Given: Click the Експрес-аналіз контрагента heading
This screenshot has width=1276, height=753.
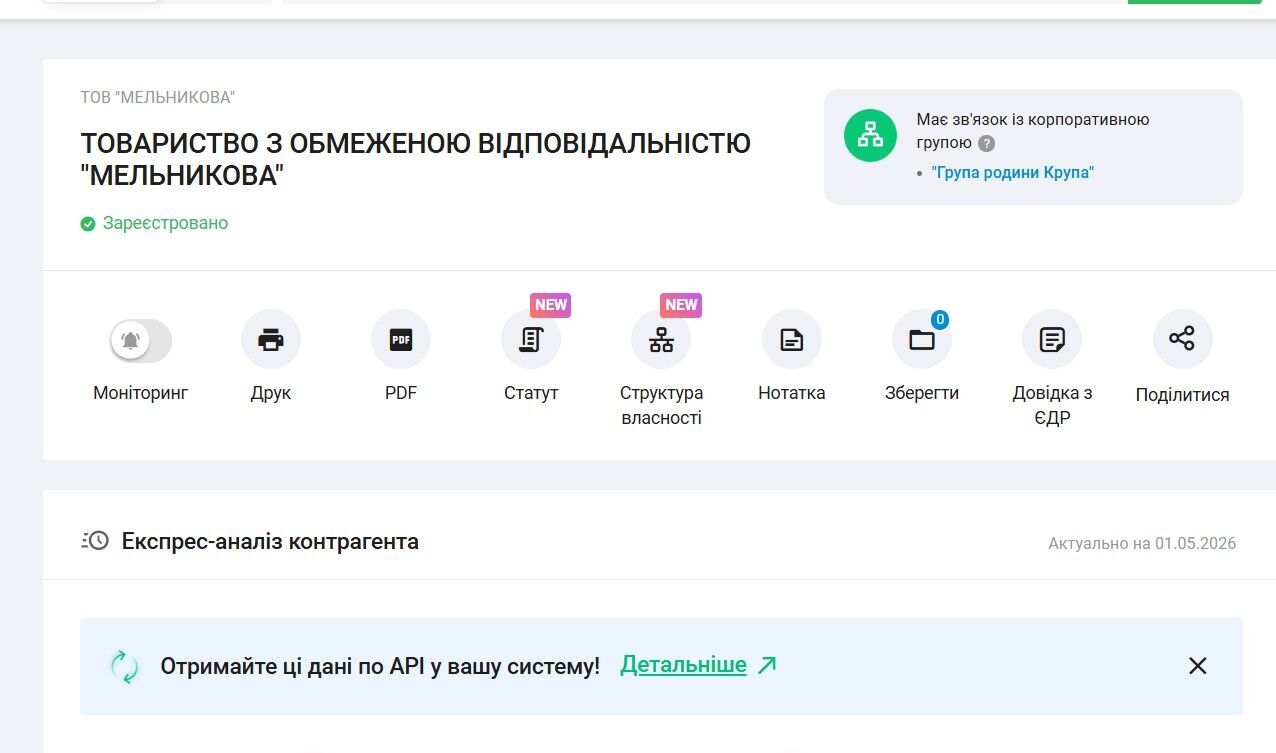Looking at the screenshot, I should pyautogui.click(x=270, y=542).
